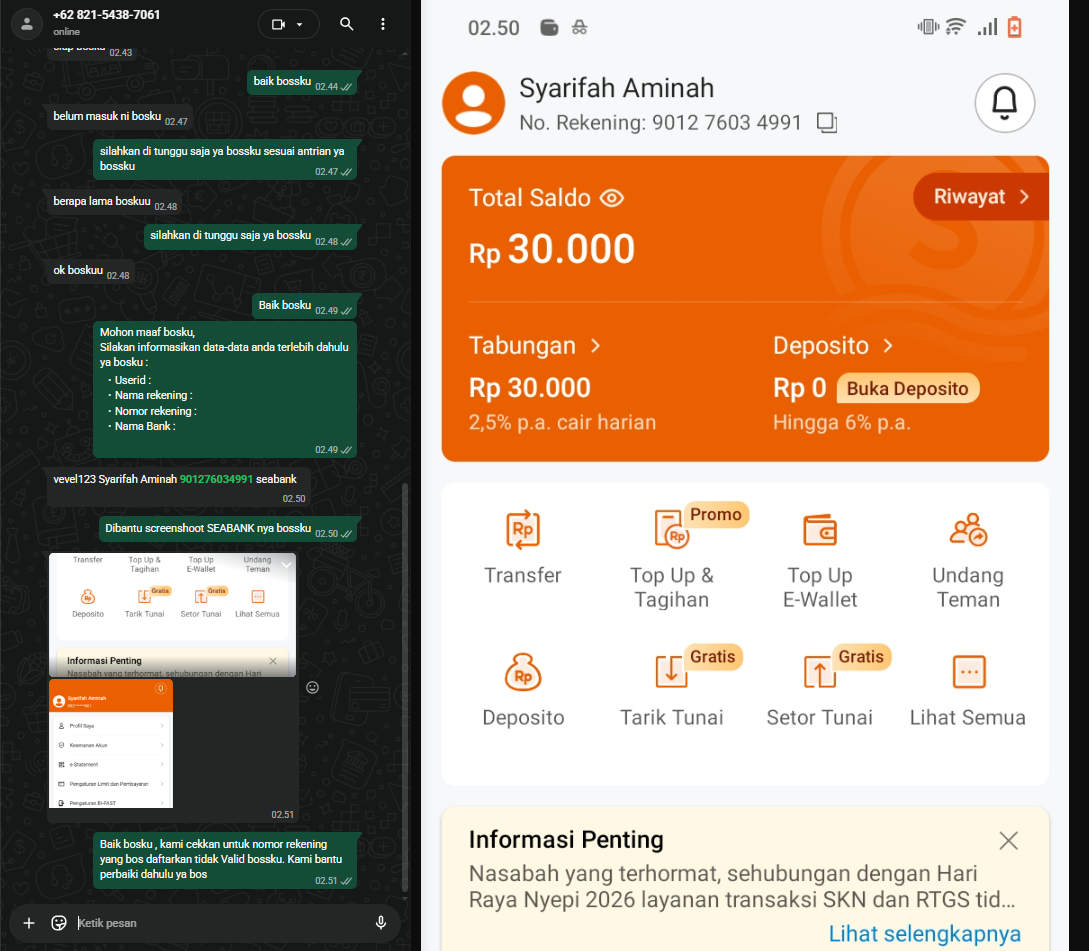Click the 'Baik bosku' message sent at 02.49
This screenshot has height=951, width=1089.
pos(305,306)
